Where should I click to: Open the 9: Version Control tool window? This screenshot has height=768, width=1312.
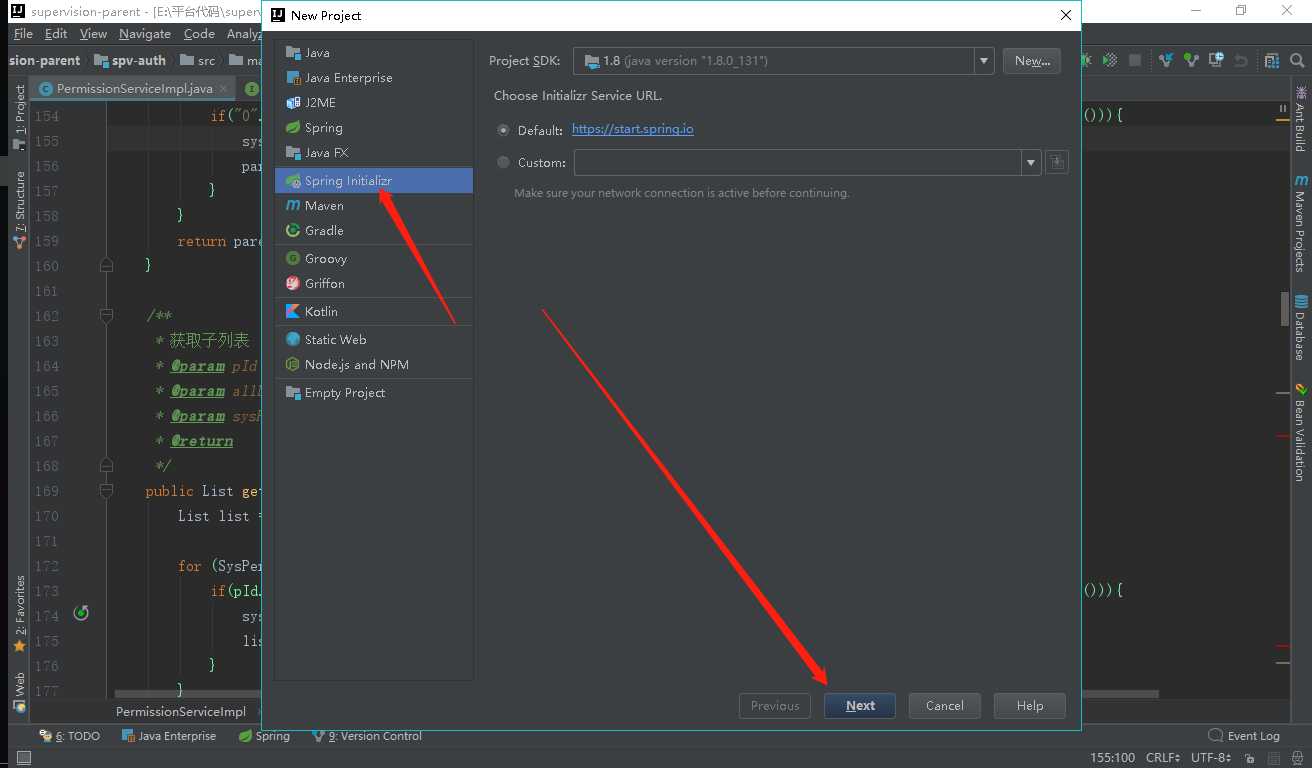(367, 736)
